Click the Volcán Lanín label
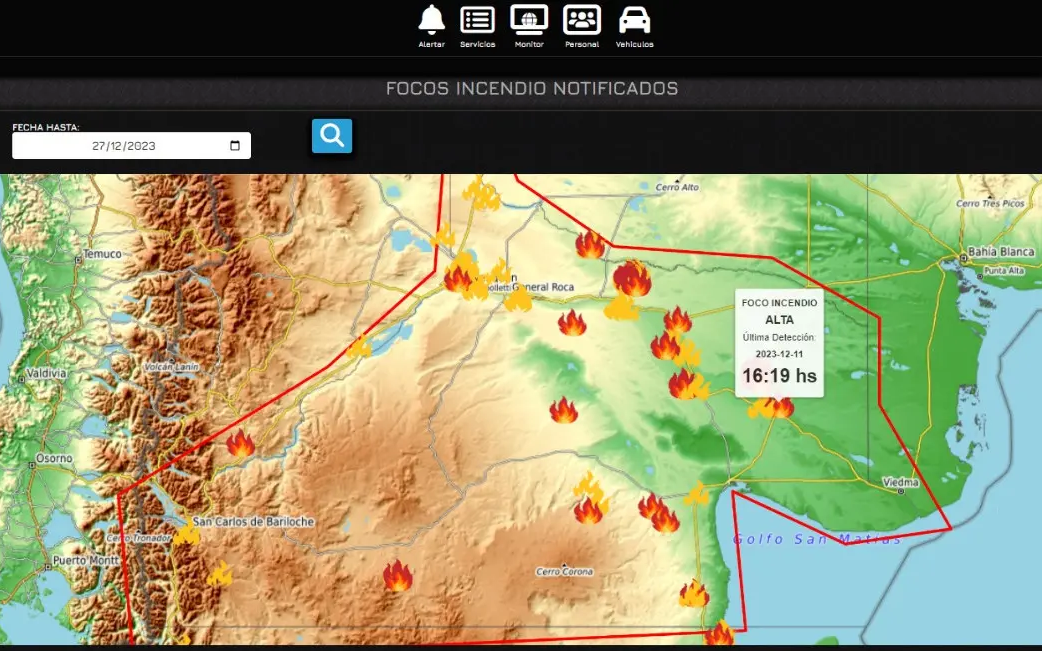The width and height of the screenshot is (1042, 651). click(x=171, y=367)
